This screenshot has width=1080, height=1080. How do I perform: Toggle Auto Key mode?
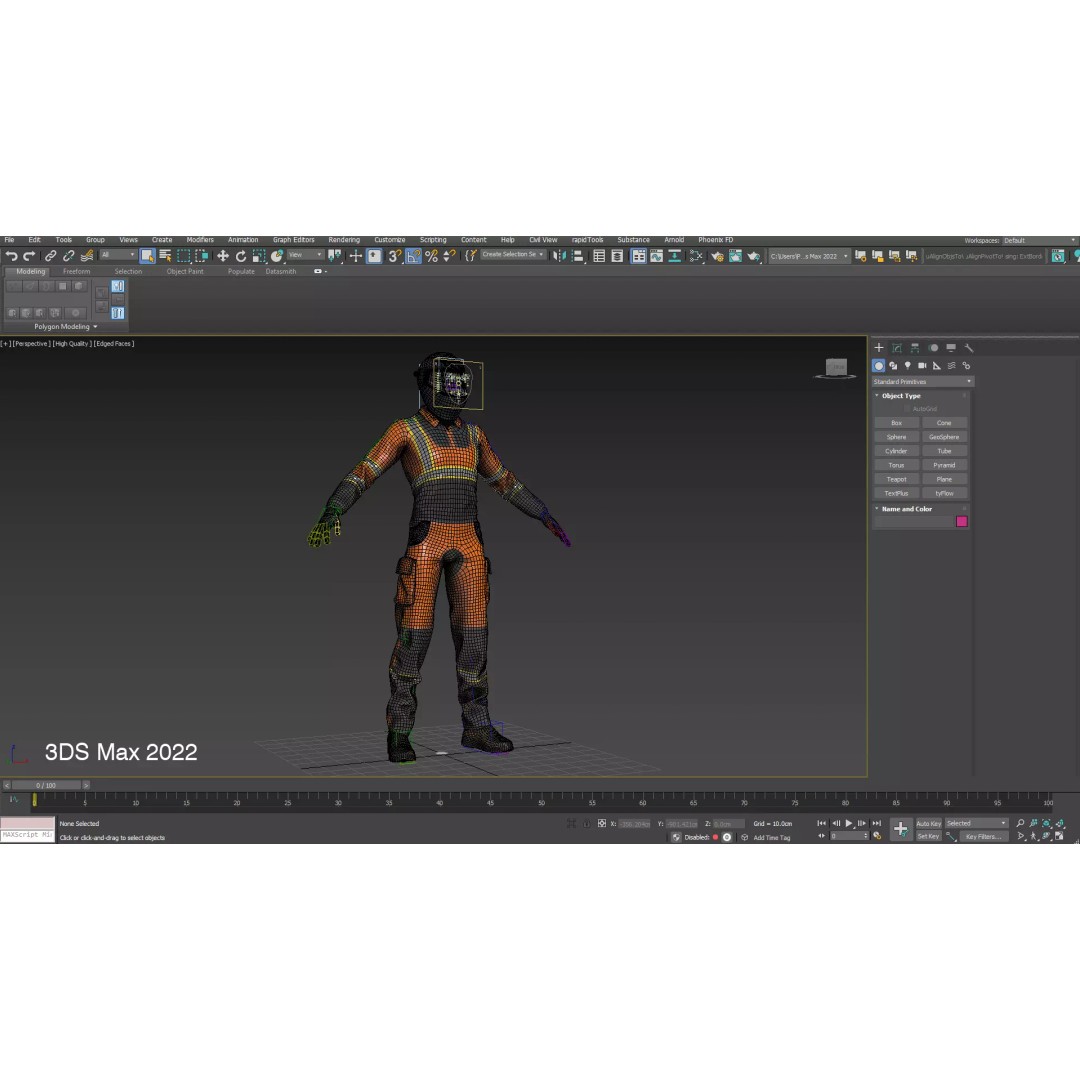coord(928,824)
